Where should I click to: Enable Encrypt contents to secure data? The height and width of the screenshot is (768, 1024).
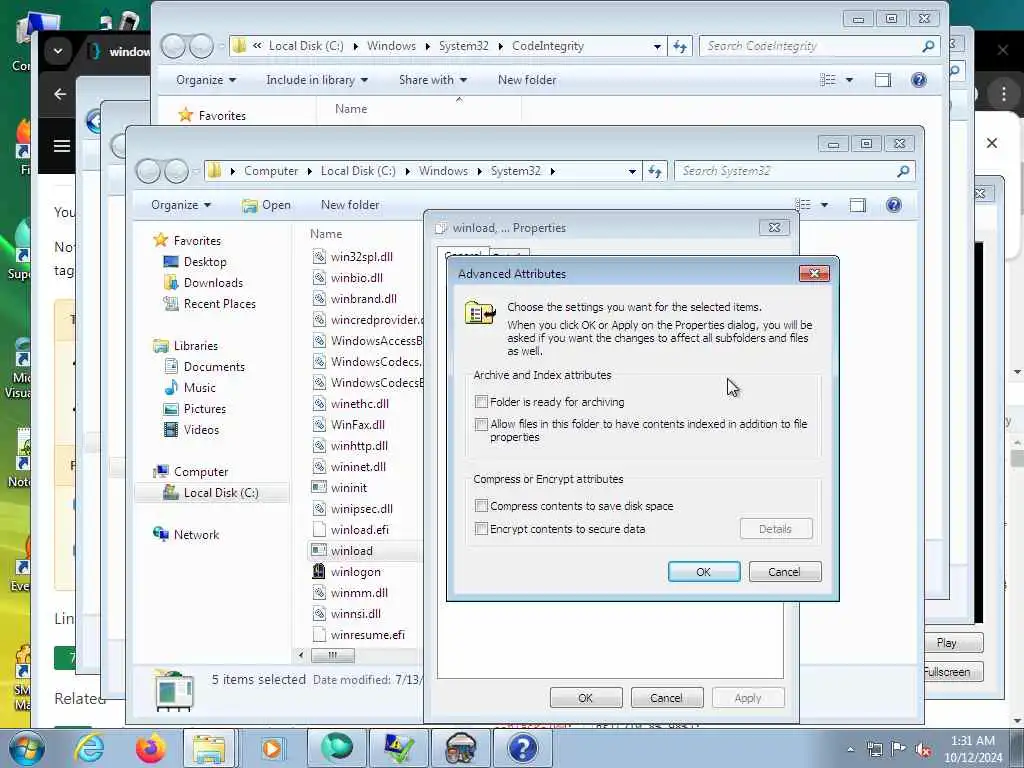481,529
